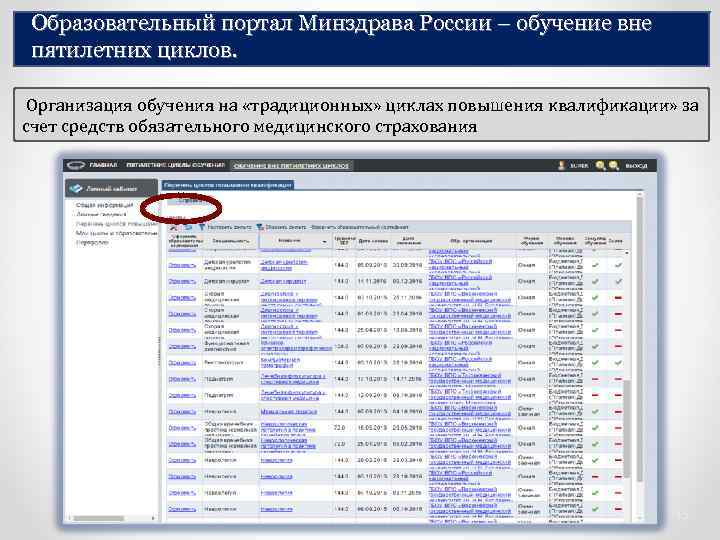The image size is (720, 540).
Task: Click the magnifier icon next to ВЫХОД
Action: coord(614,166)
